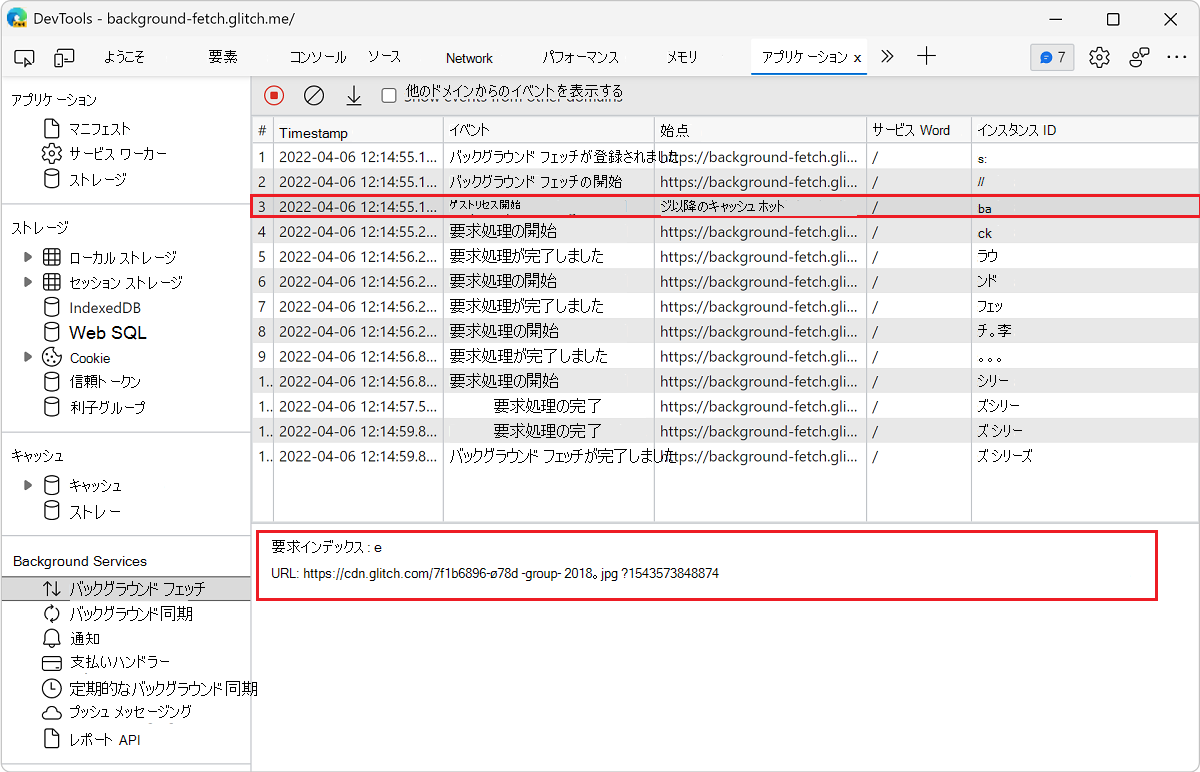Clear all recorded background fetch events
Viewport: 1200px width, 772px height.
coord(313,95)
